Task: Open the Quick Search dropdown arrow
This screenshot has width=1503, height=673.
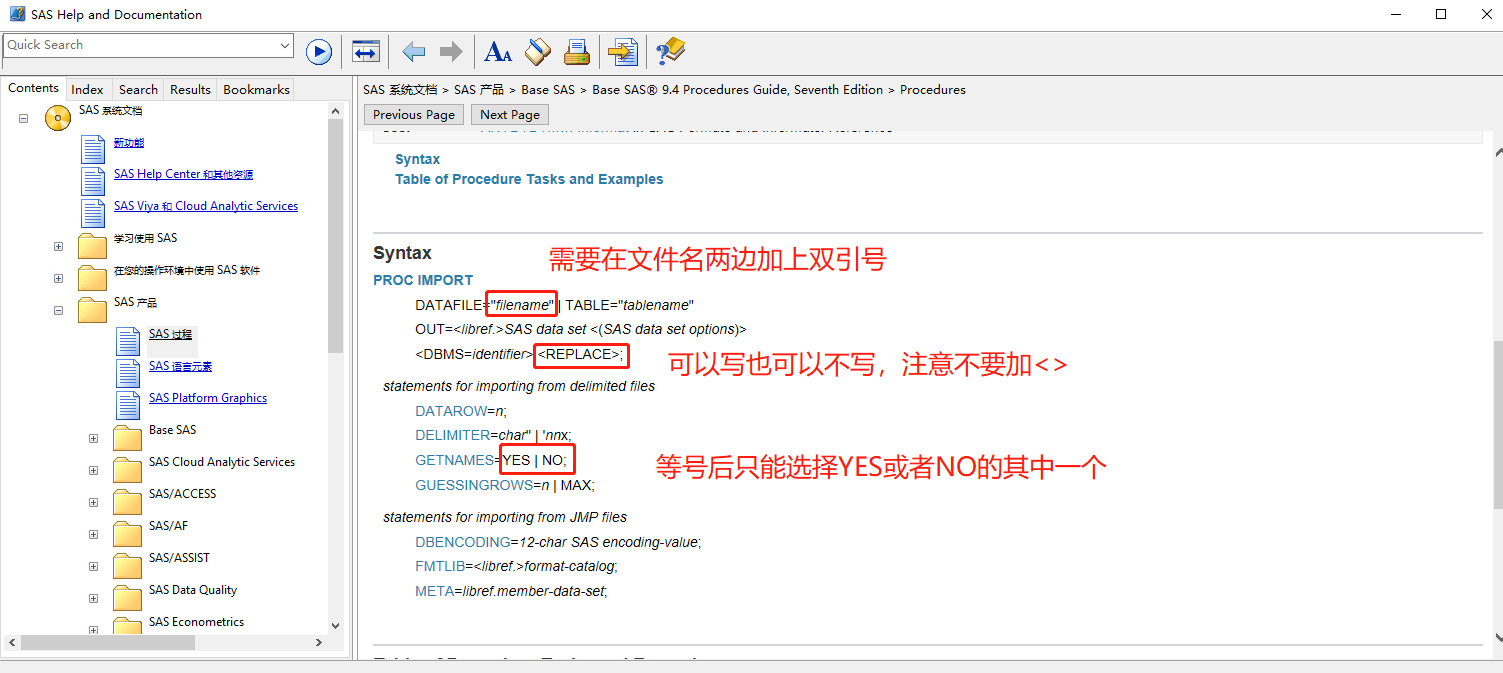Action: 285,45
